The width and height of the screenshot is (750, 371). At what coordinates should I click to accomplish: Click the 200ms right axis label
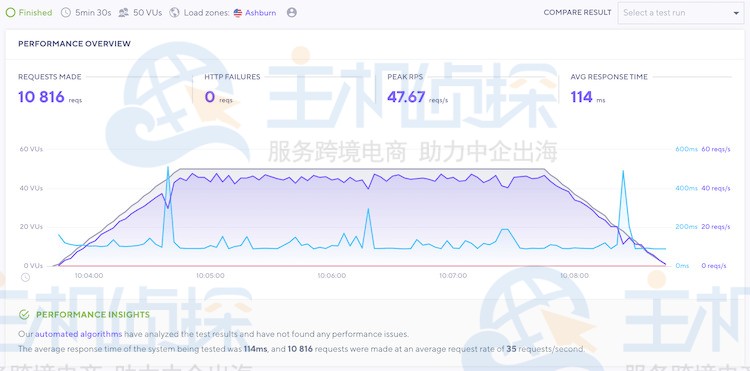(x=686, y=227)
